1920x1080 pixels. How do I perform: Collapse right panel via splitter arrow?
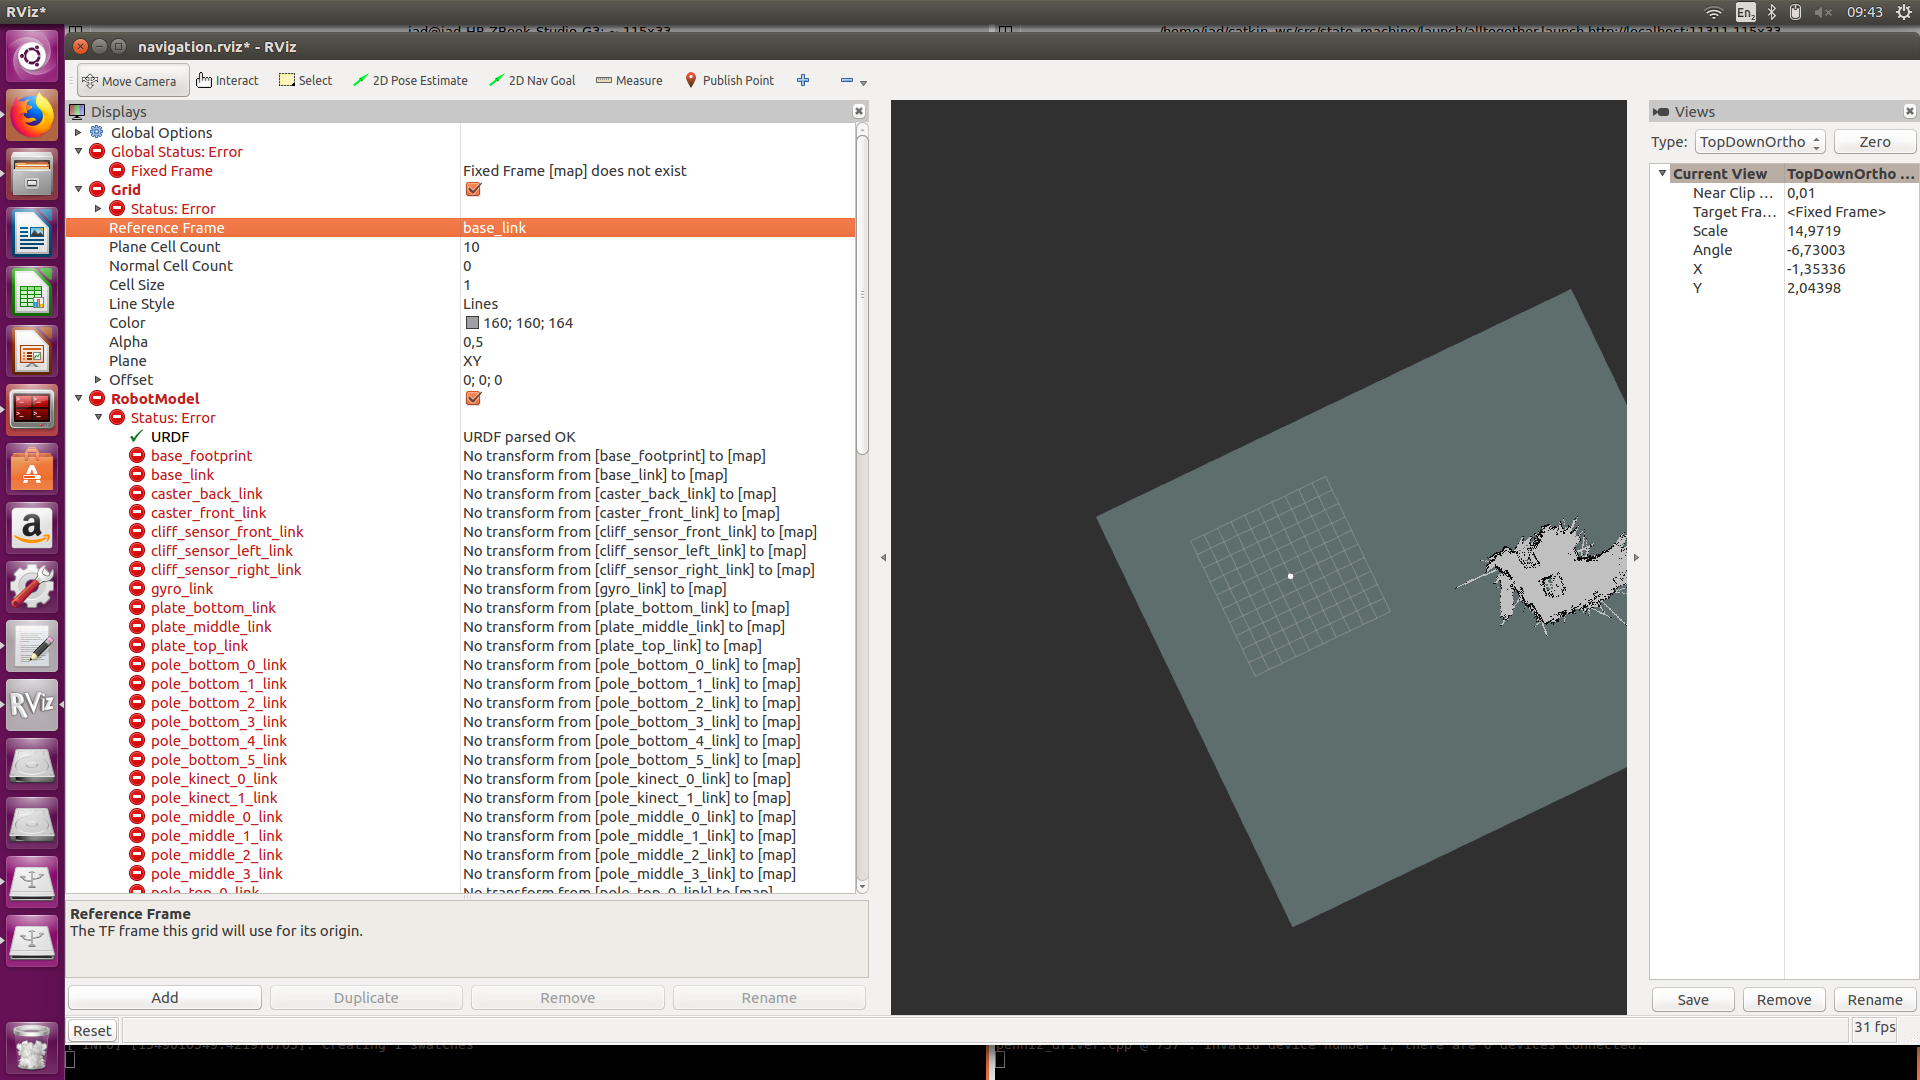pos(1636,558)
